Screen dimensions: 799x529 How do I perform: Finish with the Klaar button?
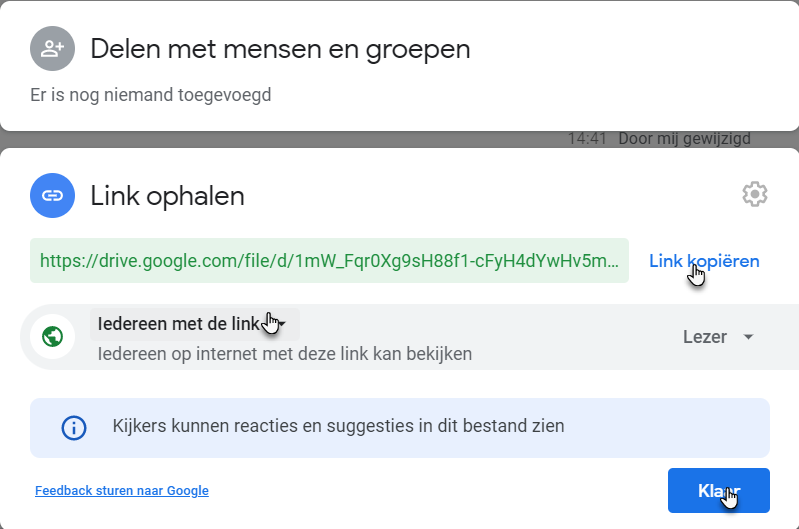pyautogui.click(x=718, y=491)
